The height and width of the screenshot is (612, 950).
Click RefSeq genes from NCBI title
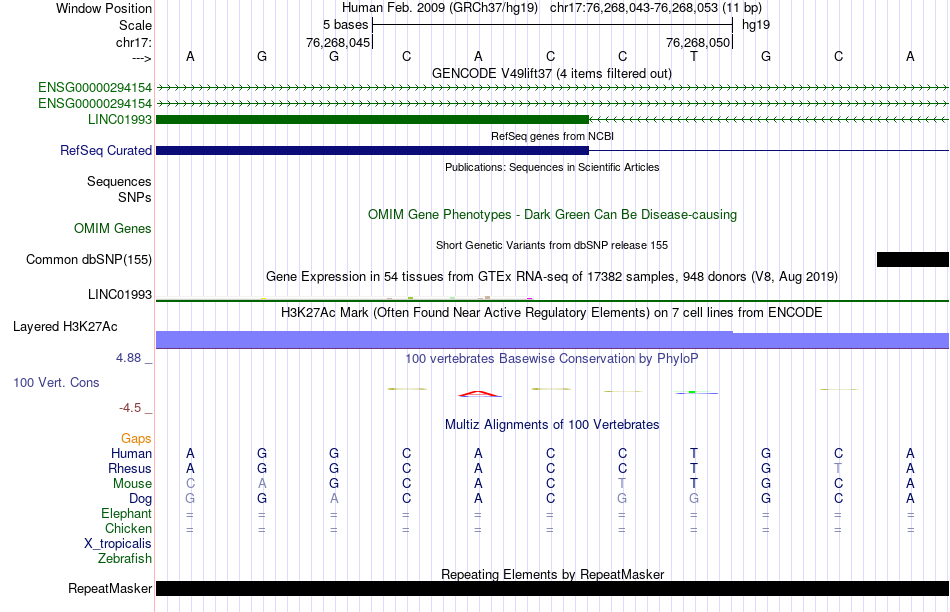(x=552, y=136)
